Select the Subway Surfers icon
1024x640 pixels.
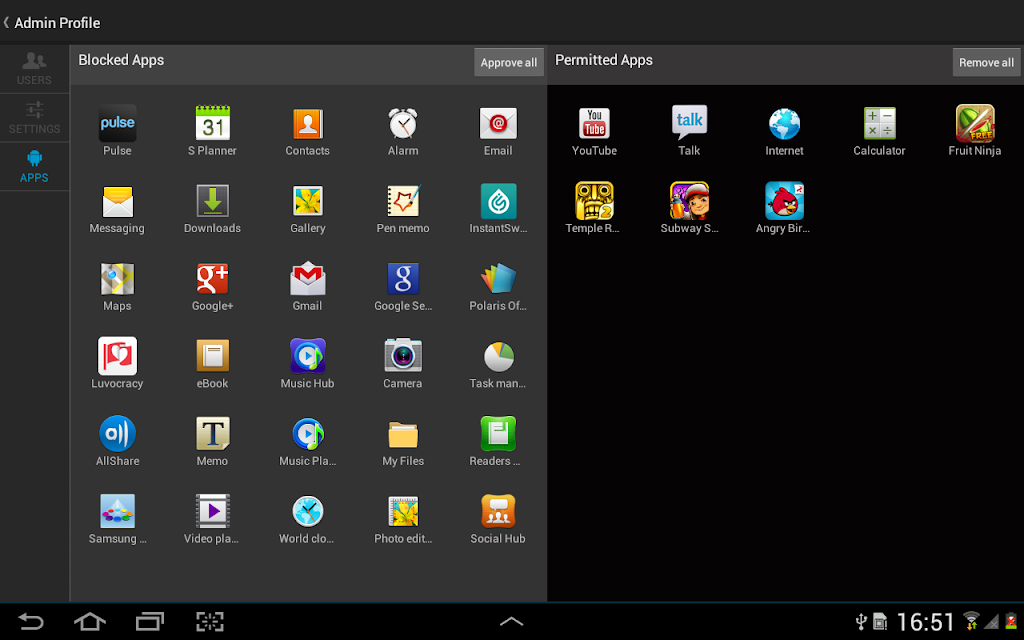690,201
